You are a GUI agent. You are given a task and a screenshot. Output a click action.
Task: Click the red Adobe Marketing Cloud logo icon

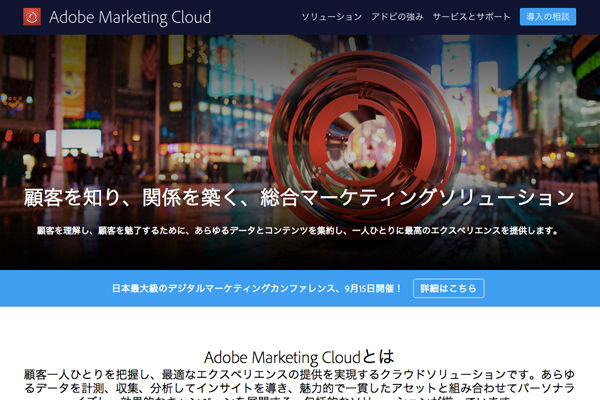point(32,17)
